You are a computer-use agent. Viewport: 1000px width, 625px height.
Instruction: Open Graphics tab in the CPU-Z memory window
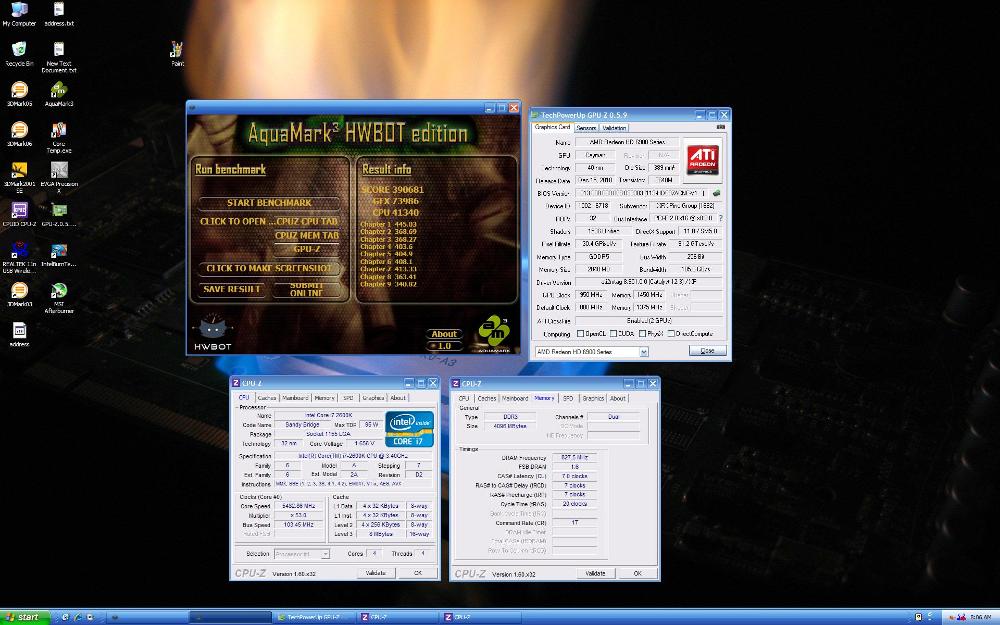[x=592, y=398]
